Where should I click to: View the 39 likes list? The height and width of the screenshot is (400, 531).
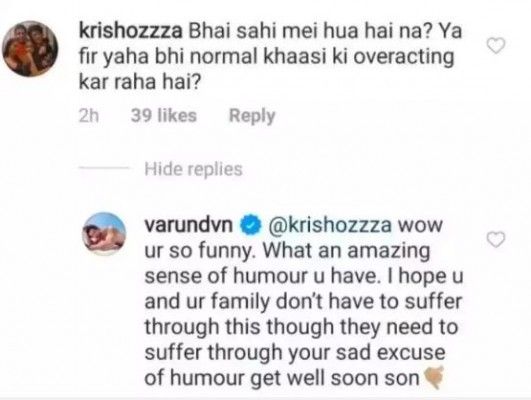[x=164, y=115]
